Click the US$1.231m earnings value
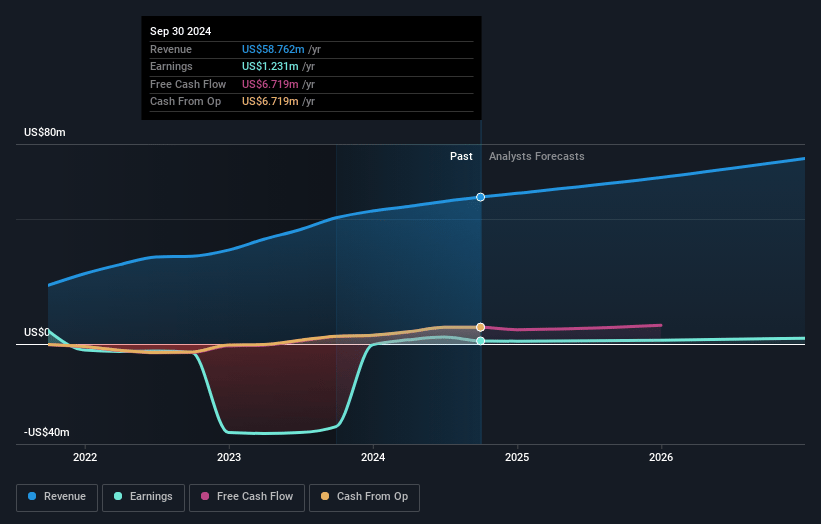821x524 pixels. (270, 66)
